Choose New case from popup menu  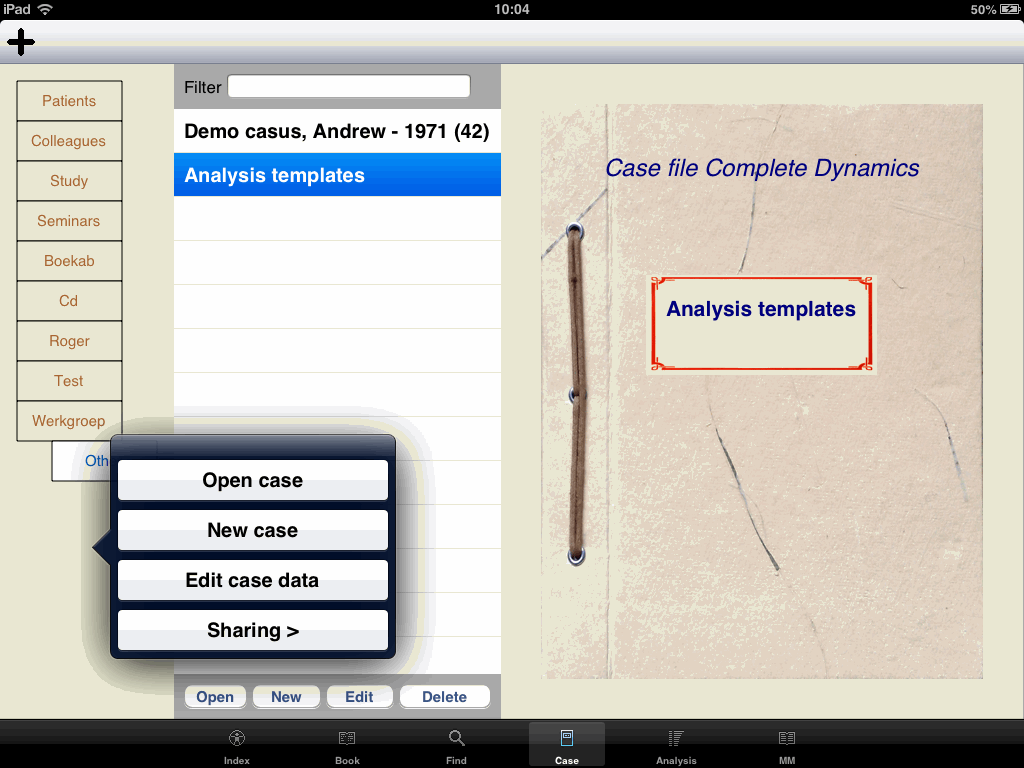click(x=253, y=530)
